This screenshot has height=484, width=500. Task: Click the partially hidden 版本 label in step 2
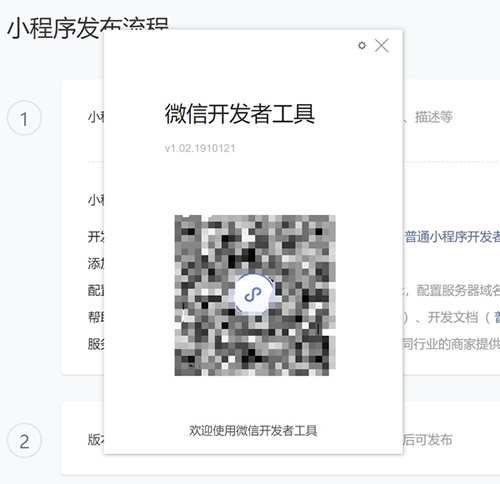coord(96,440)
